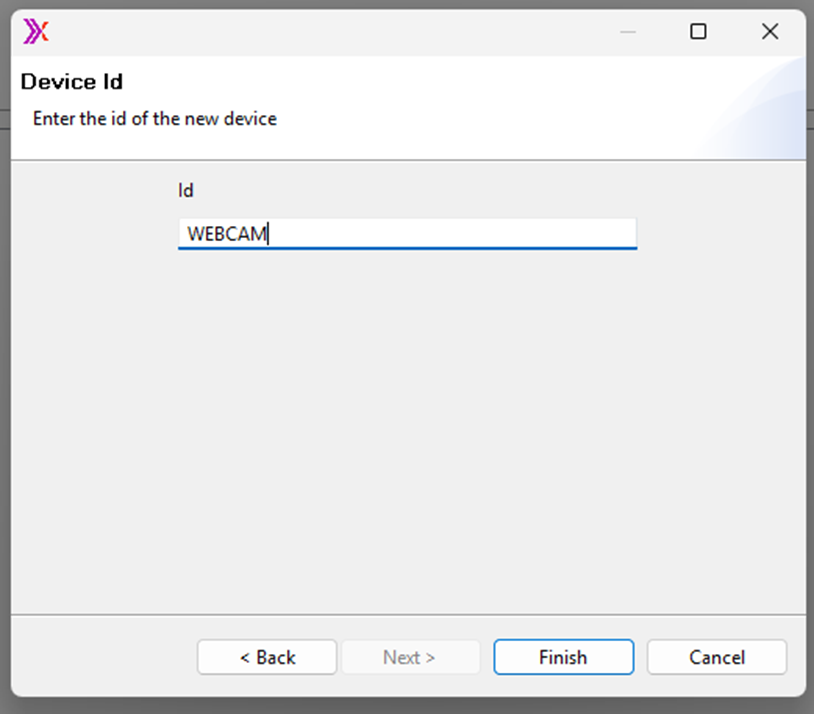Close the dialog with the X button

770,32
